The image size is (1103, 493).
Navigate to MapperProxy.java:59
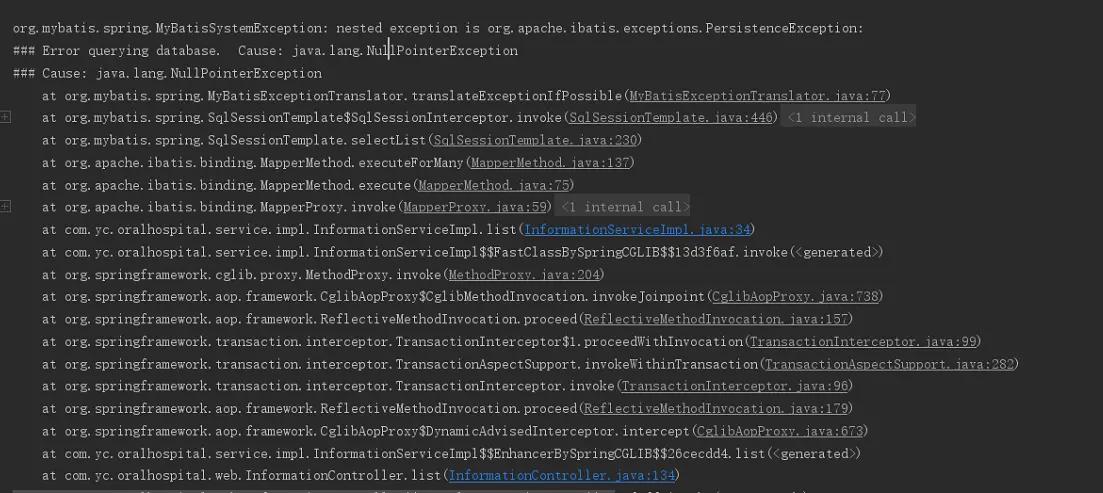pos(476,207)
